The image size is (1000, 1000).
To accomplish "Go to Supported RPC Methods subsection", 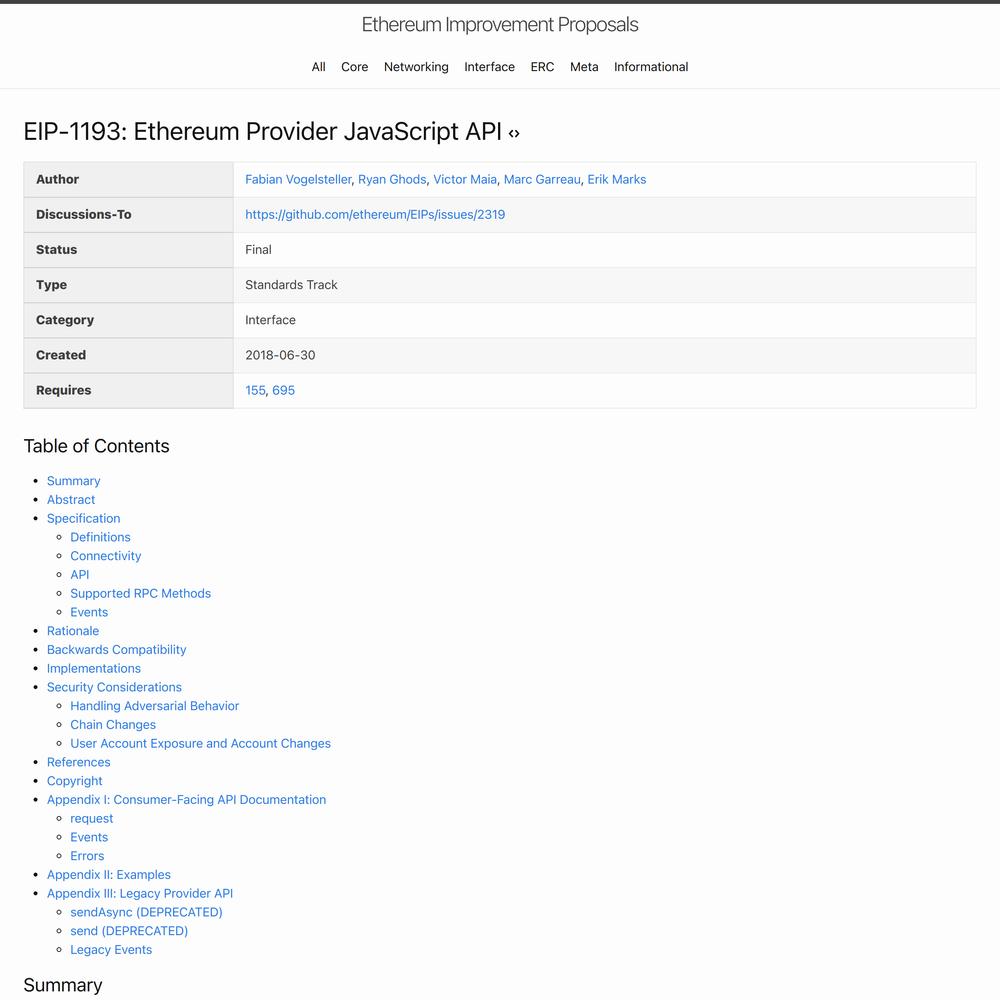I will tap(140, 593).
